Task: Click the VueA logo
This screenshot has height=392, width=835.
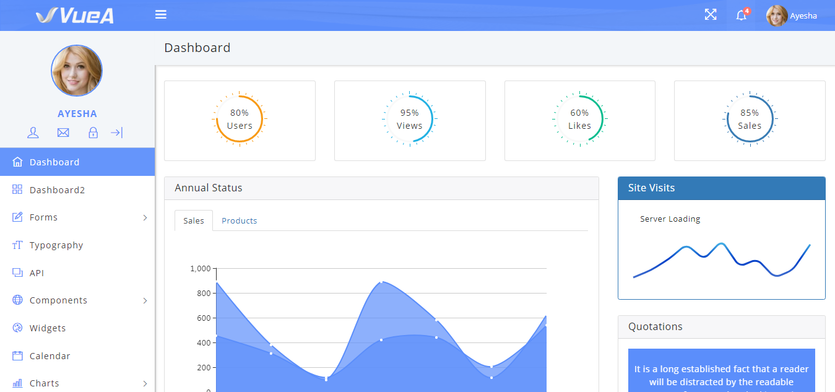Action: (75, 15)
